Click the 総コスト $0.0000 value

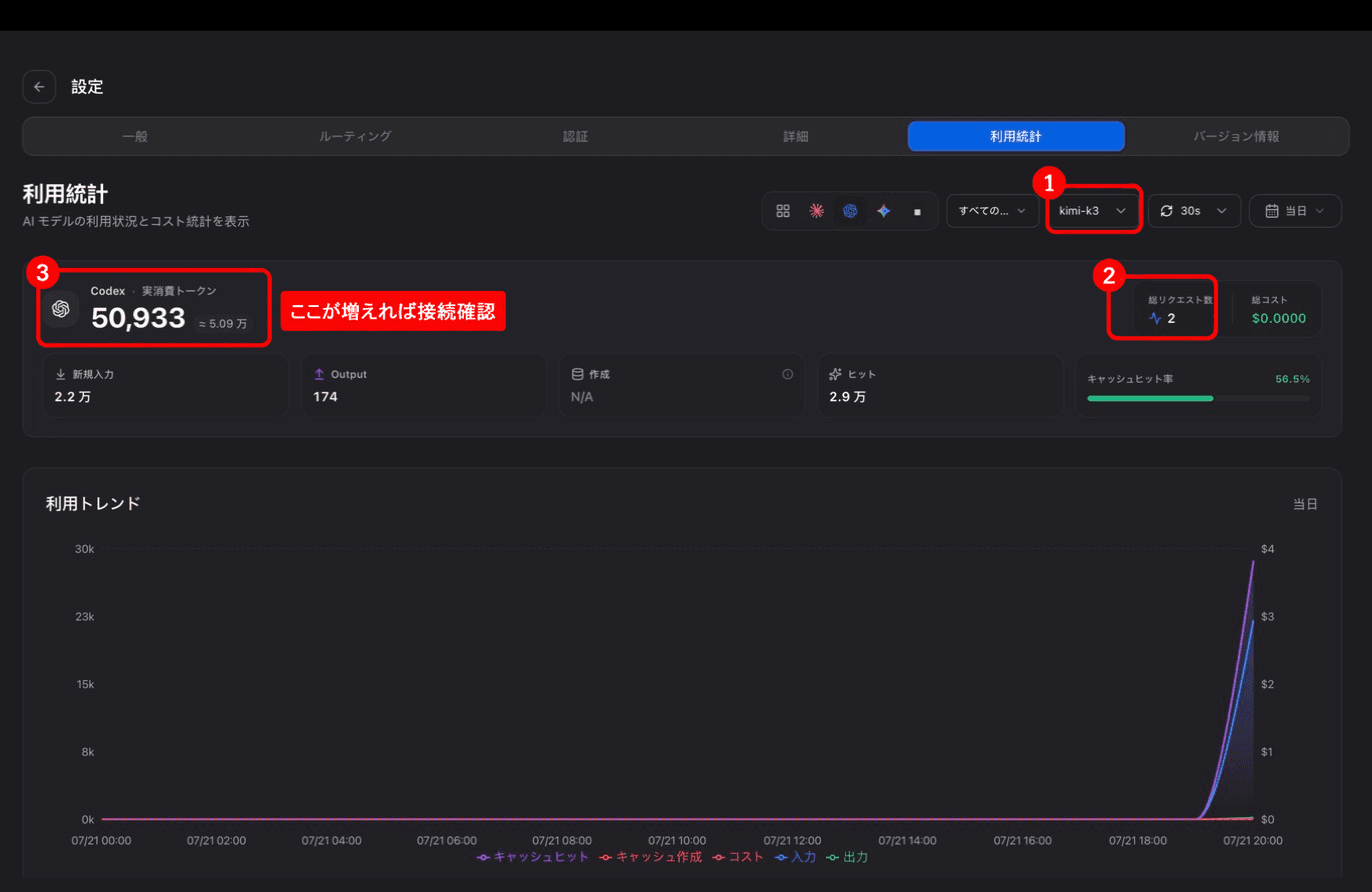pyautogui.click(x=1280, y=319)
